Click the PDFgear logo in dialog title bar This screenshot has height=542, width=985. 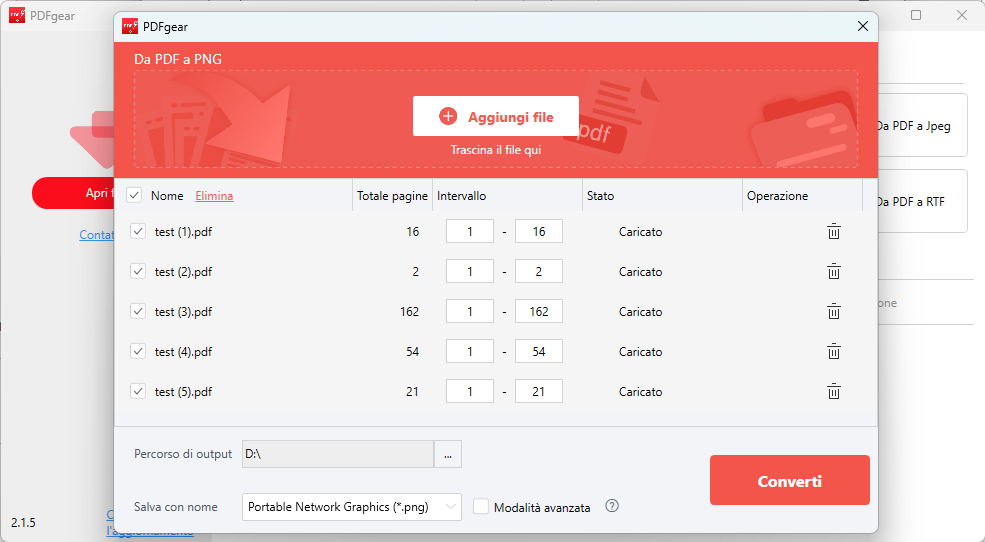point(130,26)
